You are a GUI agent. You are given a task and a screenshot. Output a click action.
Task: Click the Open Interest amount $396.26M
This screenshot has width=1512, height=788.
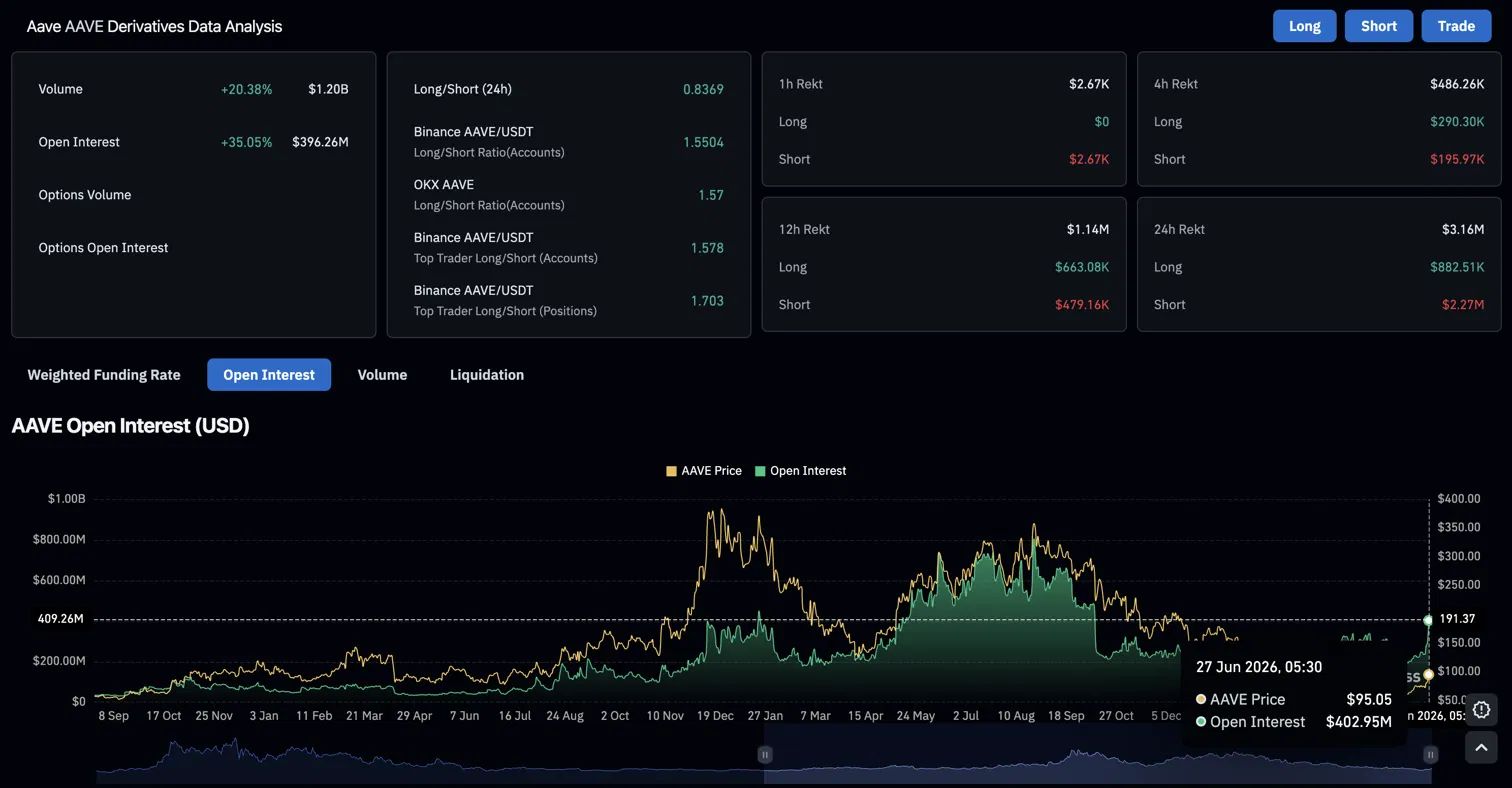[x=320, y=142]
